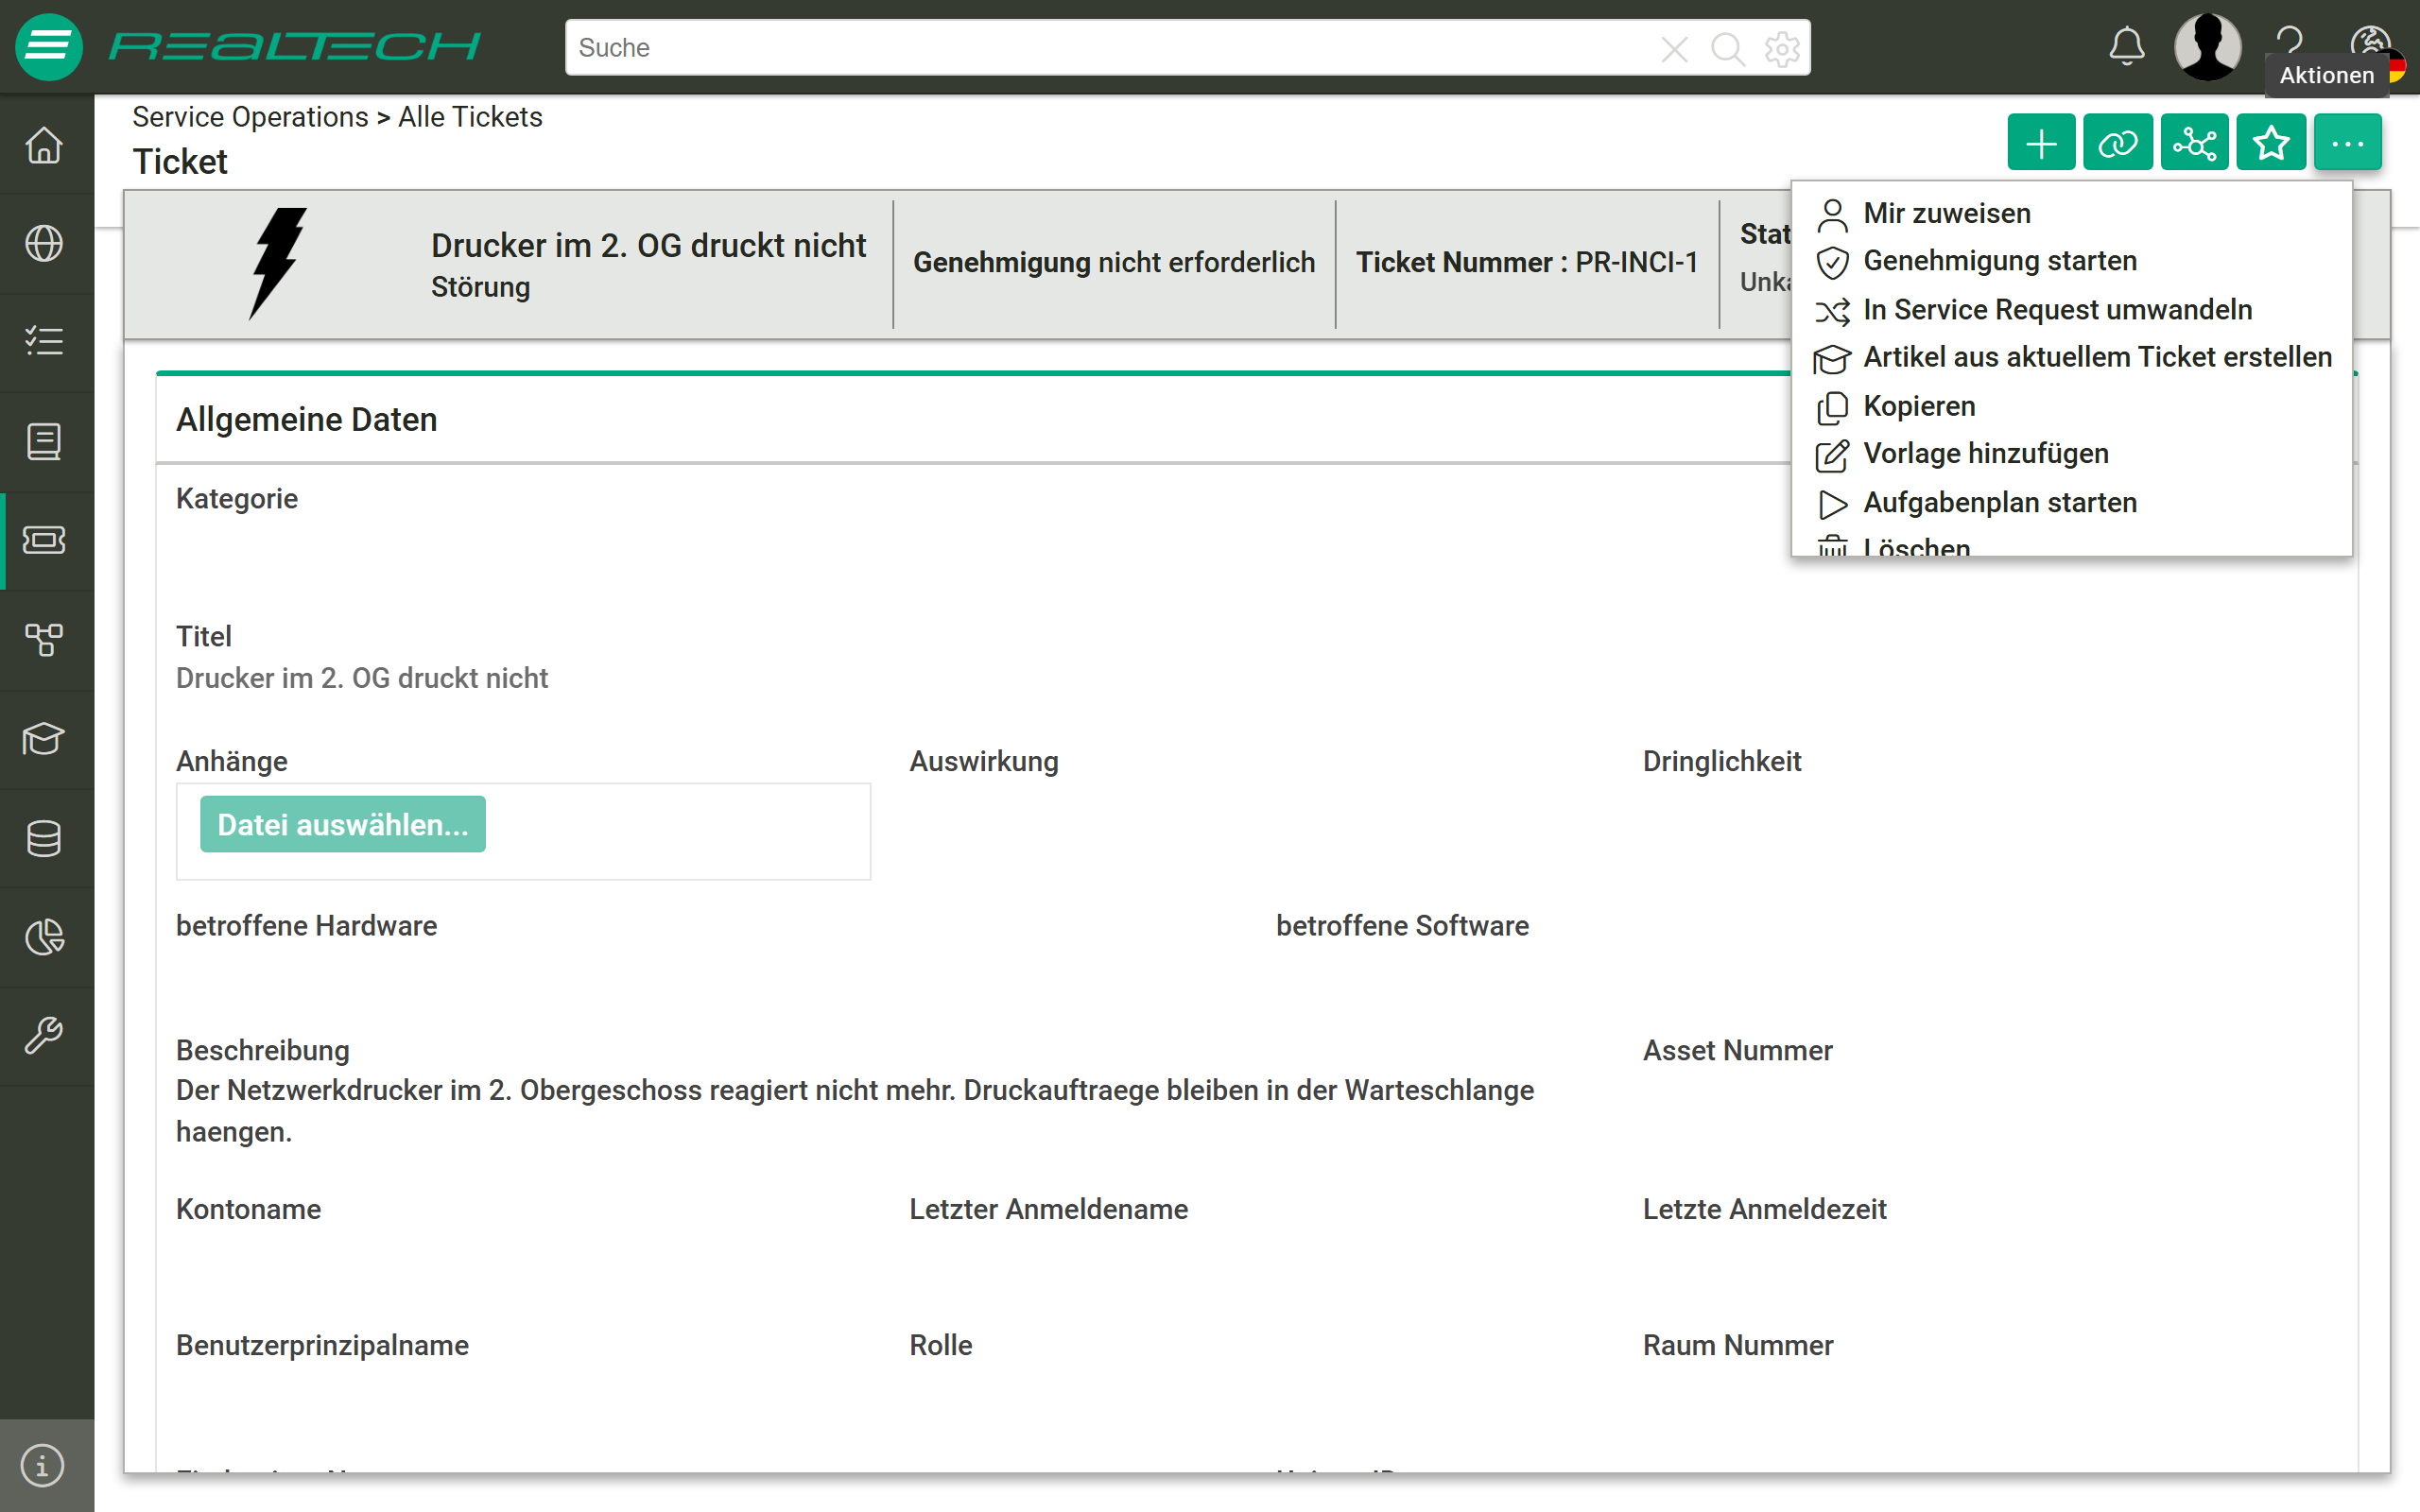The width and height of the screenshot is (2420, 1512).
Task: Click the green link chain button
Action: pyautogui.click(x=2118, y=143)
